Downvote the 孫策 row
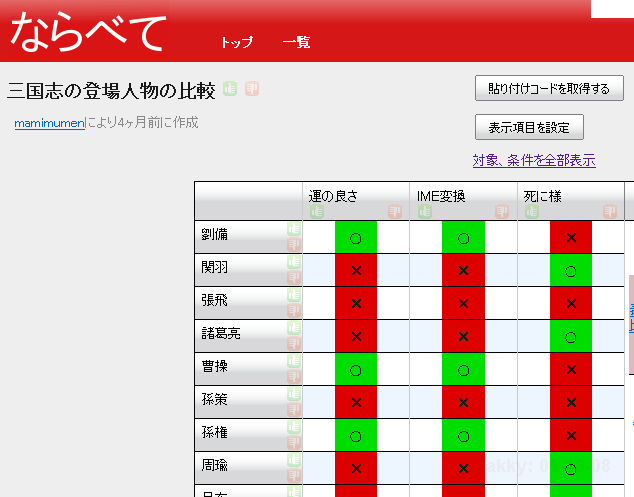634x497 pixels. tap(294, 410)
